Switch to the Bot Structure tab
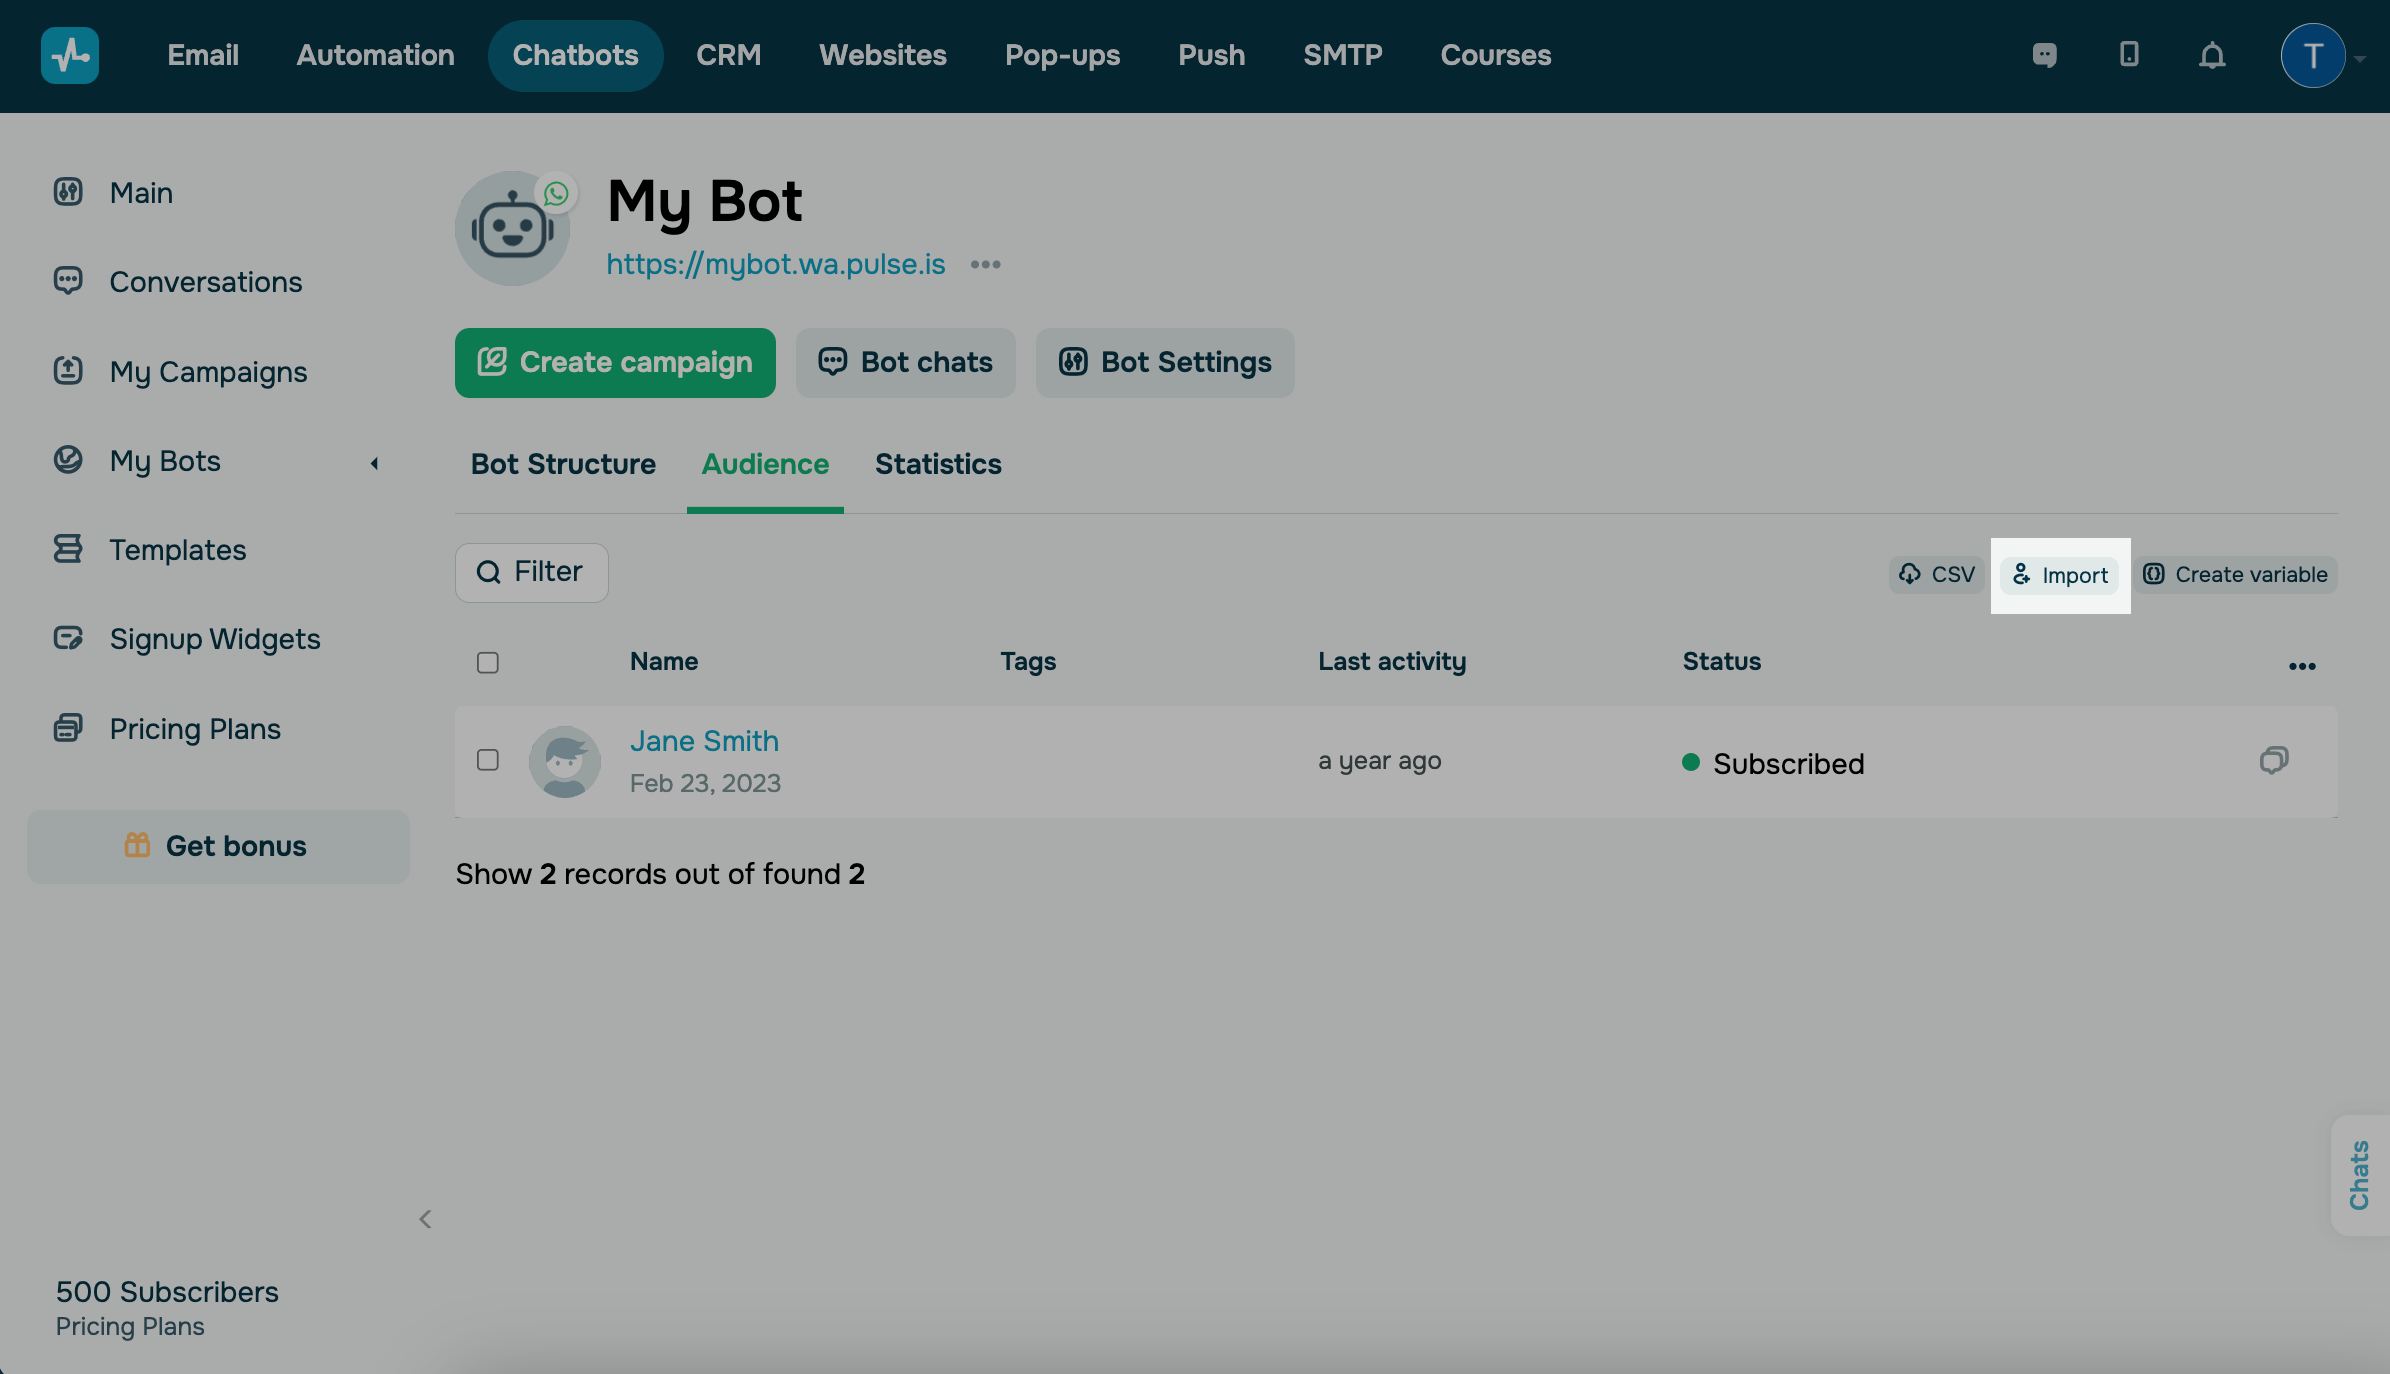Viewport: 2390px width, 1374px height. [563, 464]
